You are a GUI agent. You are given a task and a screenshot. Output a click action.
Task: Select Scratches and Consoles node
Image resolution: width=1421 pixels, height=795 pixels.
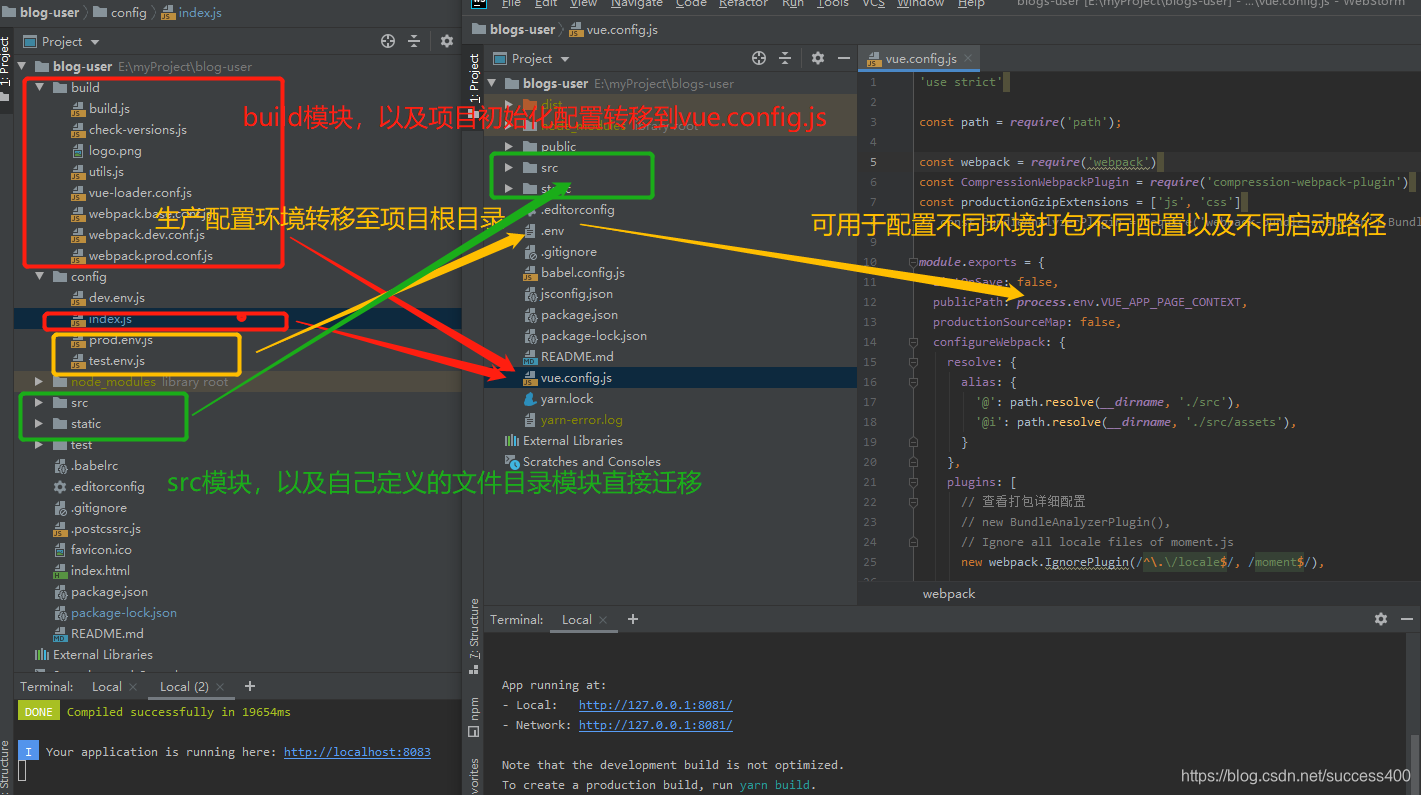pos(582,462)
